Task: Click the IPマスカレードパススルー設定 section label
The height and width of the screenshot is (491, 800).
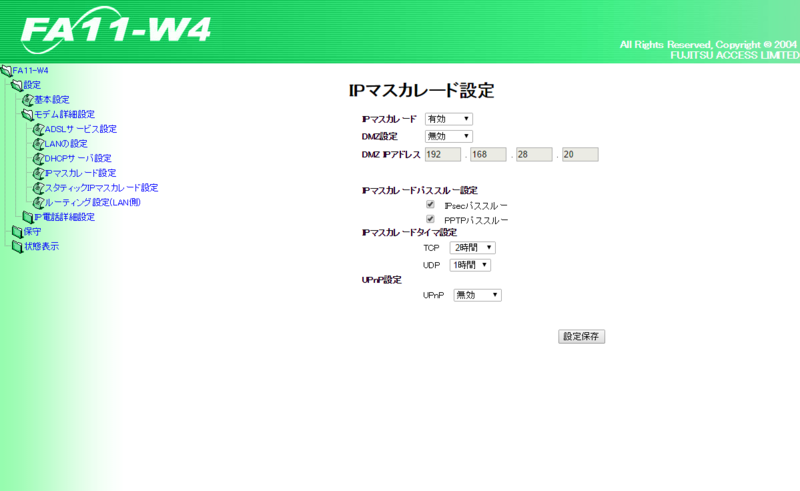Action: pos(420,190)
